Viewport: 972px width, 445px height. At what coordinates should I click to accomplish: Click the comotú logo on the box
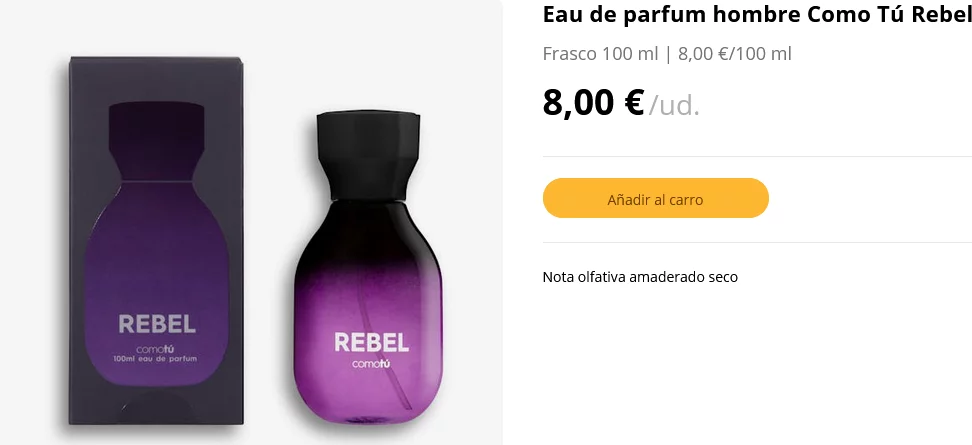pyautogui.click(x=155, y=347)
